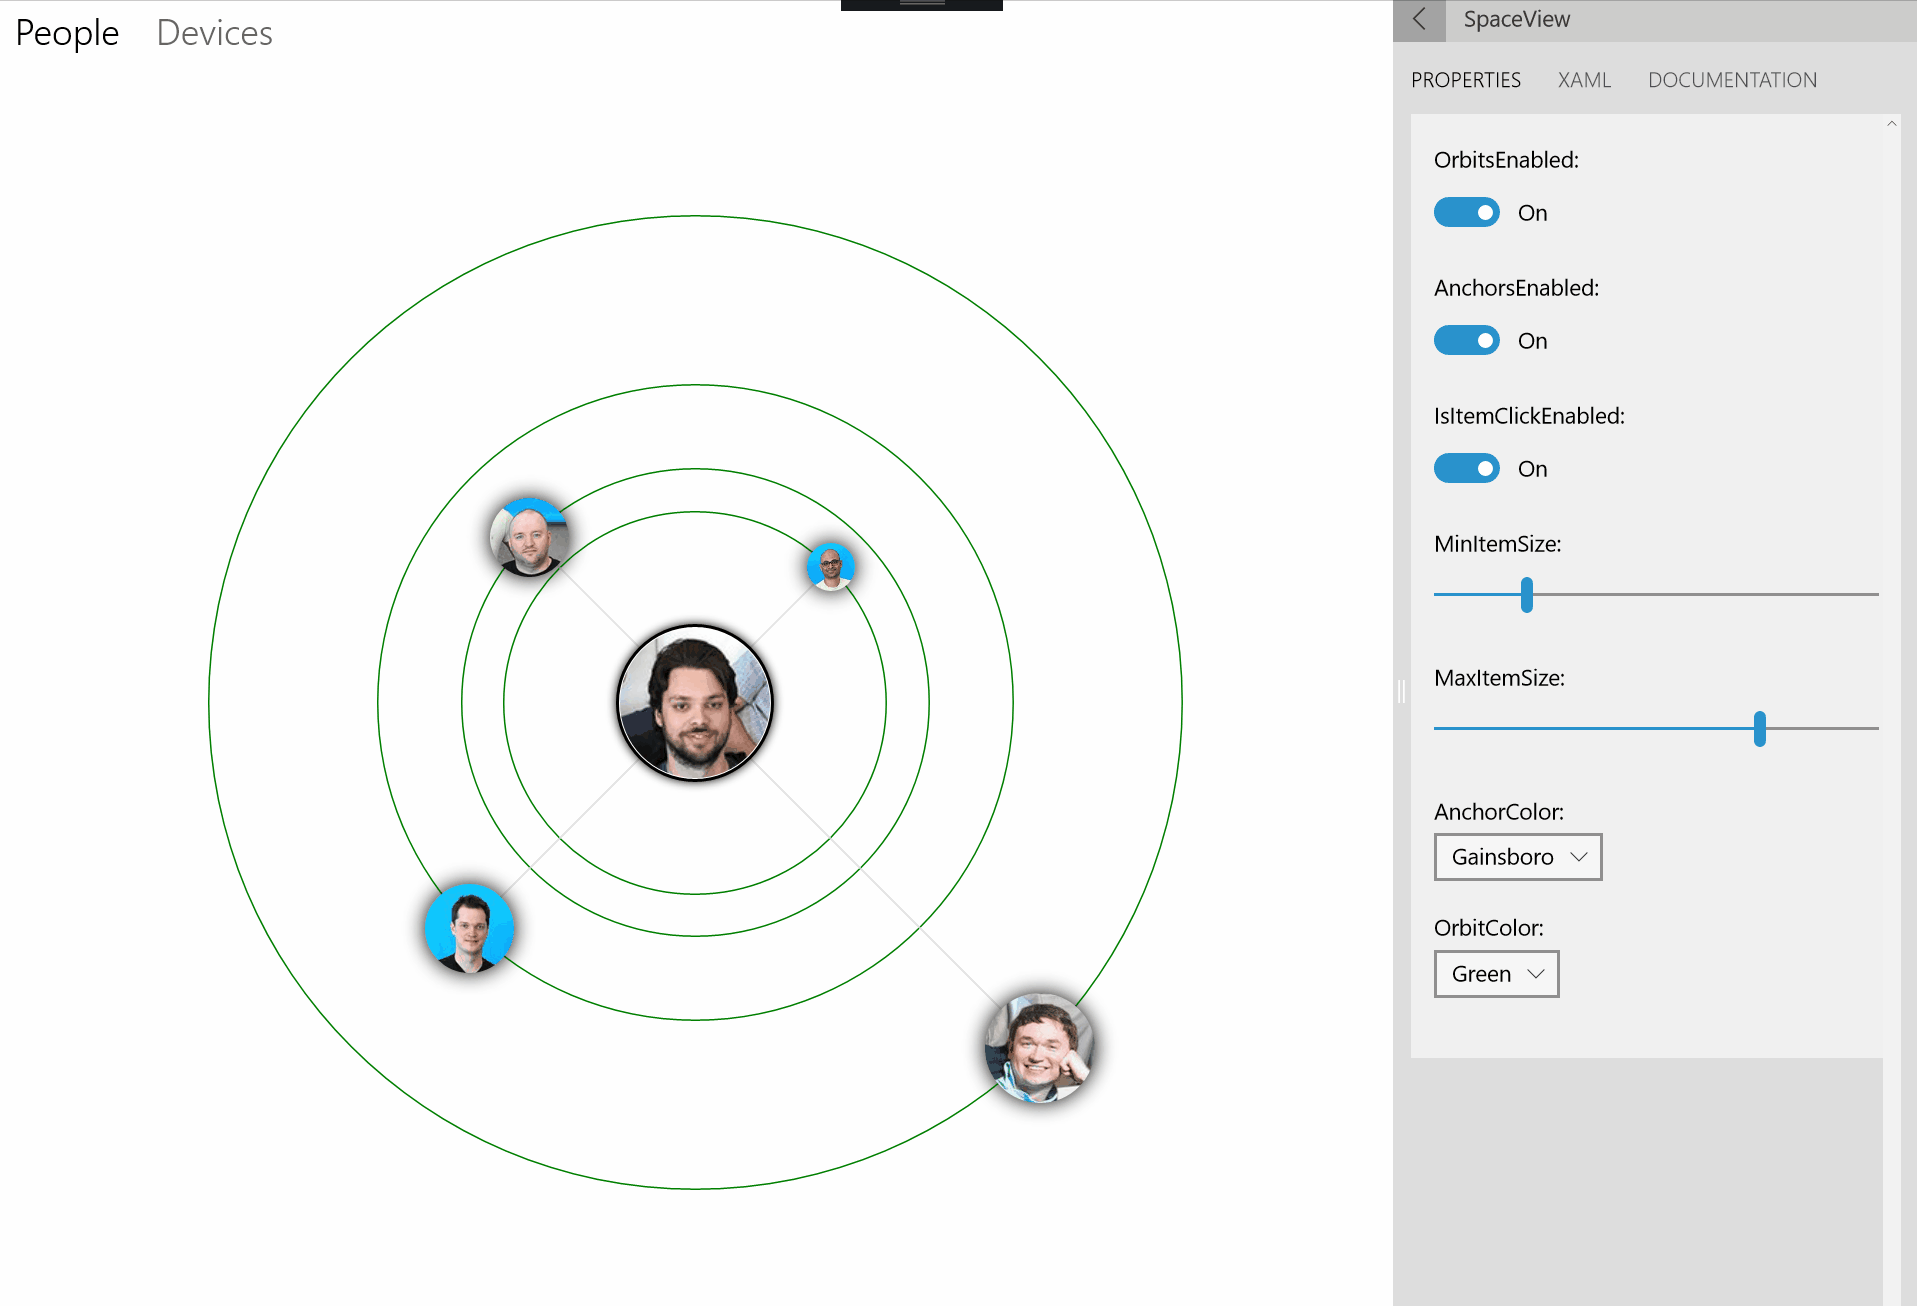Turn off the IsItemClickEnabled switch
The image size is (1917, 1306).
click(x=1466, y=468)
